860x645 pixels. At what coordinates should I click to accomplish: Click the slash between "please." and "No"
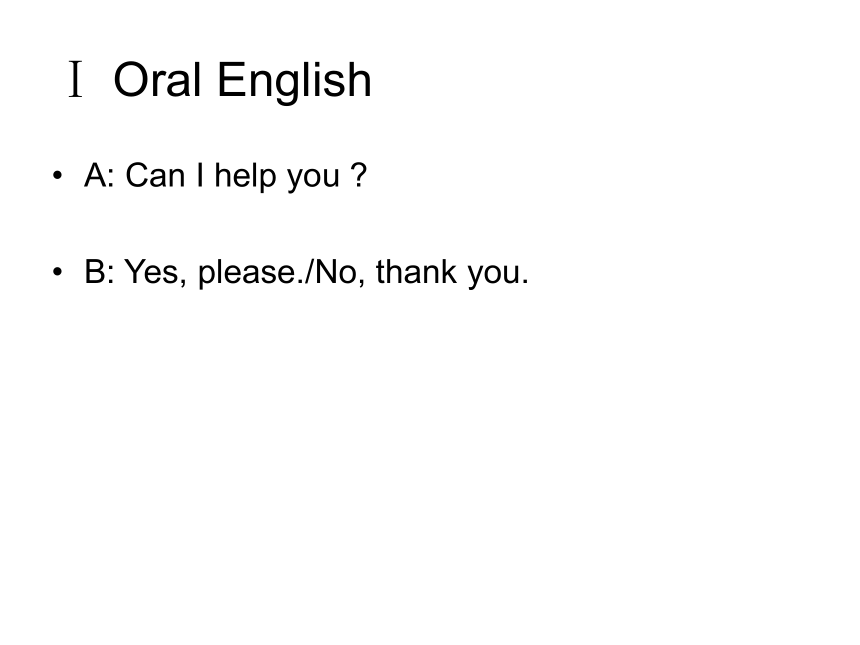310,271
